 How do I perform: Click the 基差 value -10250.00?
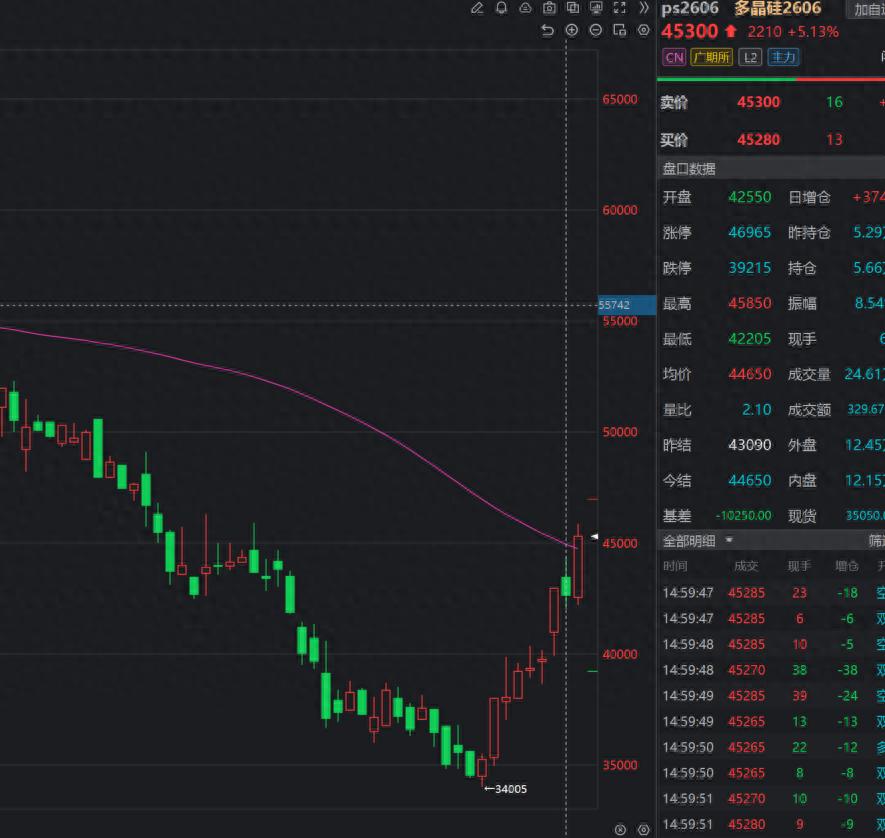tap(743, 516)
